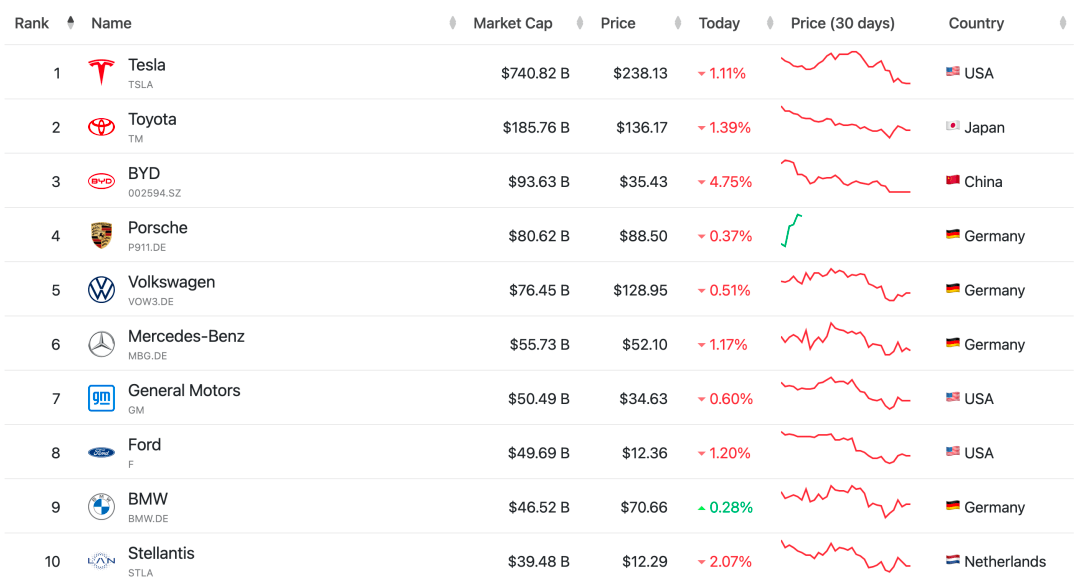Click the Ford oval logo icon

point(101,453)
